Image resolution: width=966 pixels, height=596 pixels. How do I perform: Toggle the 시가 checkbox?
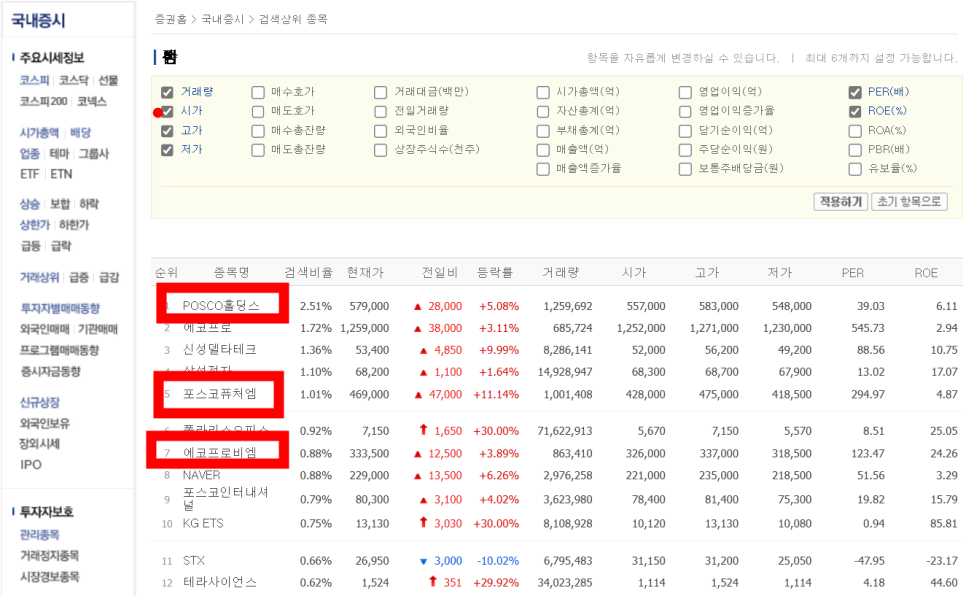point(167,112)
